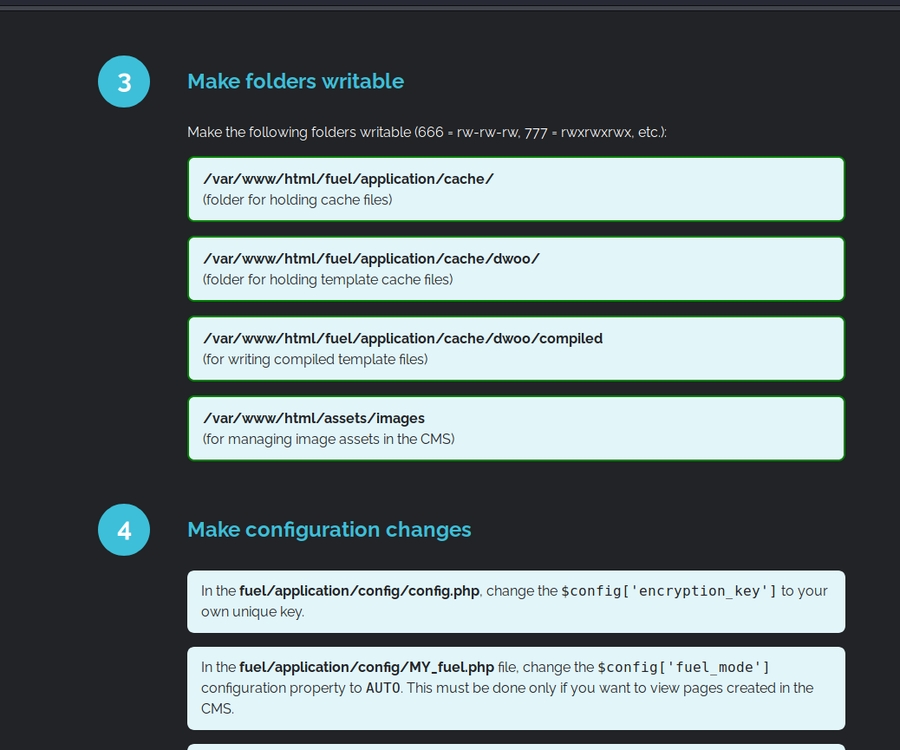The height and width of the screenshot is (750, 900).
Task: Click '(folder for holding template cache files)' text
Action: 327,279
